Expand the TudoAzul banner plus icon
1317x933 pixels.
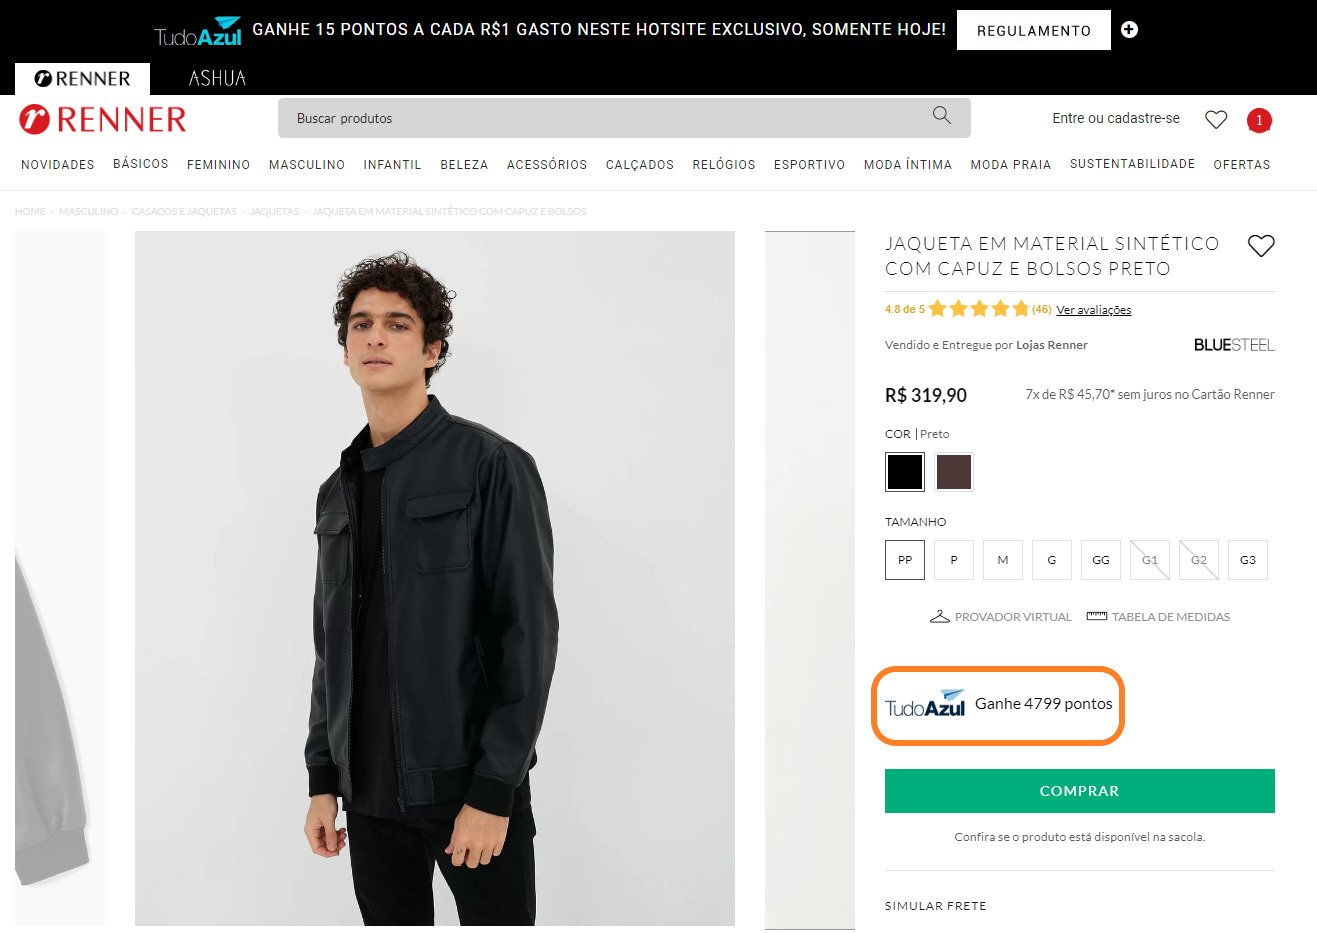tap(1129, 30)
